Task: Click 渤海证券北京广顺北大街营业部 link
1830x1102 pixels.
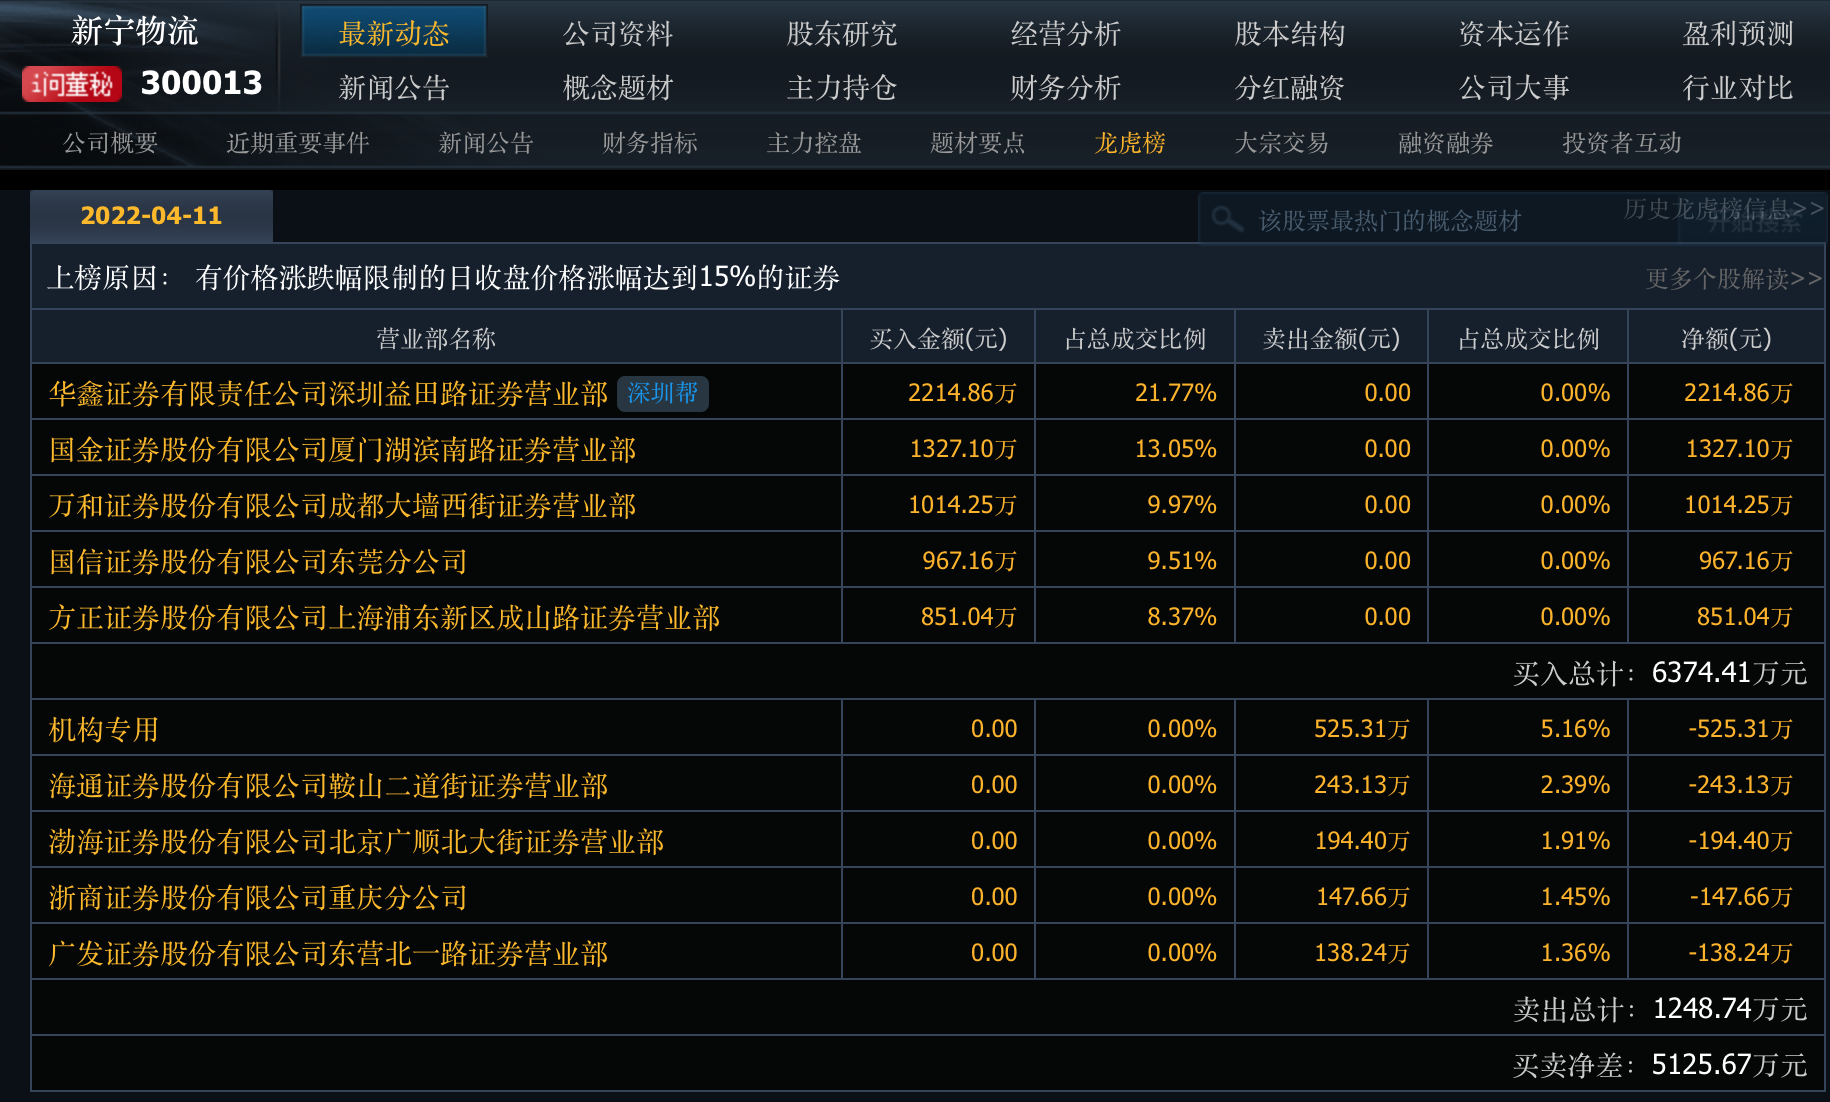Action: coord(357,842)
